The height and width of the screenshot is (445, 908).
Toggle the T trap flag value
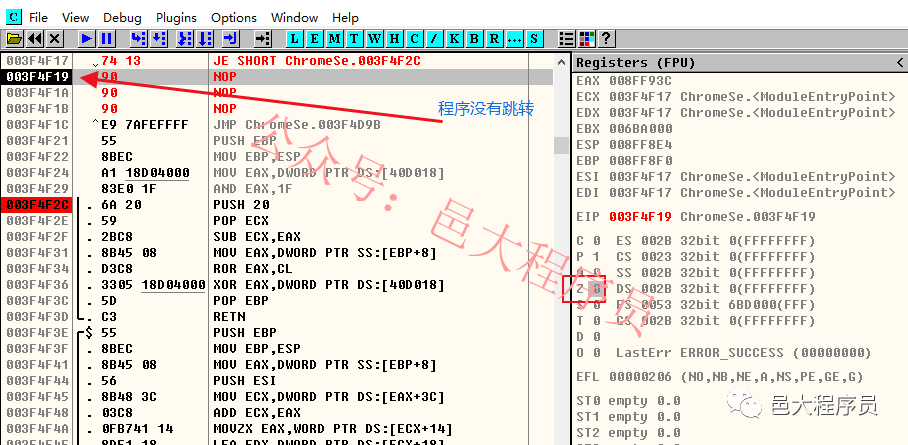tap(596, 320)
